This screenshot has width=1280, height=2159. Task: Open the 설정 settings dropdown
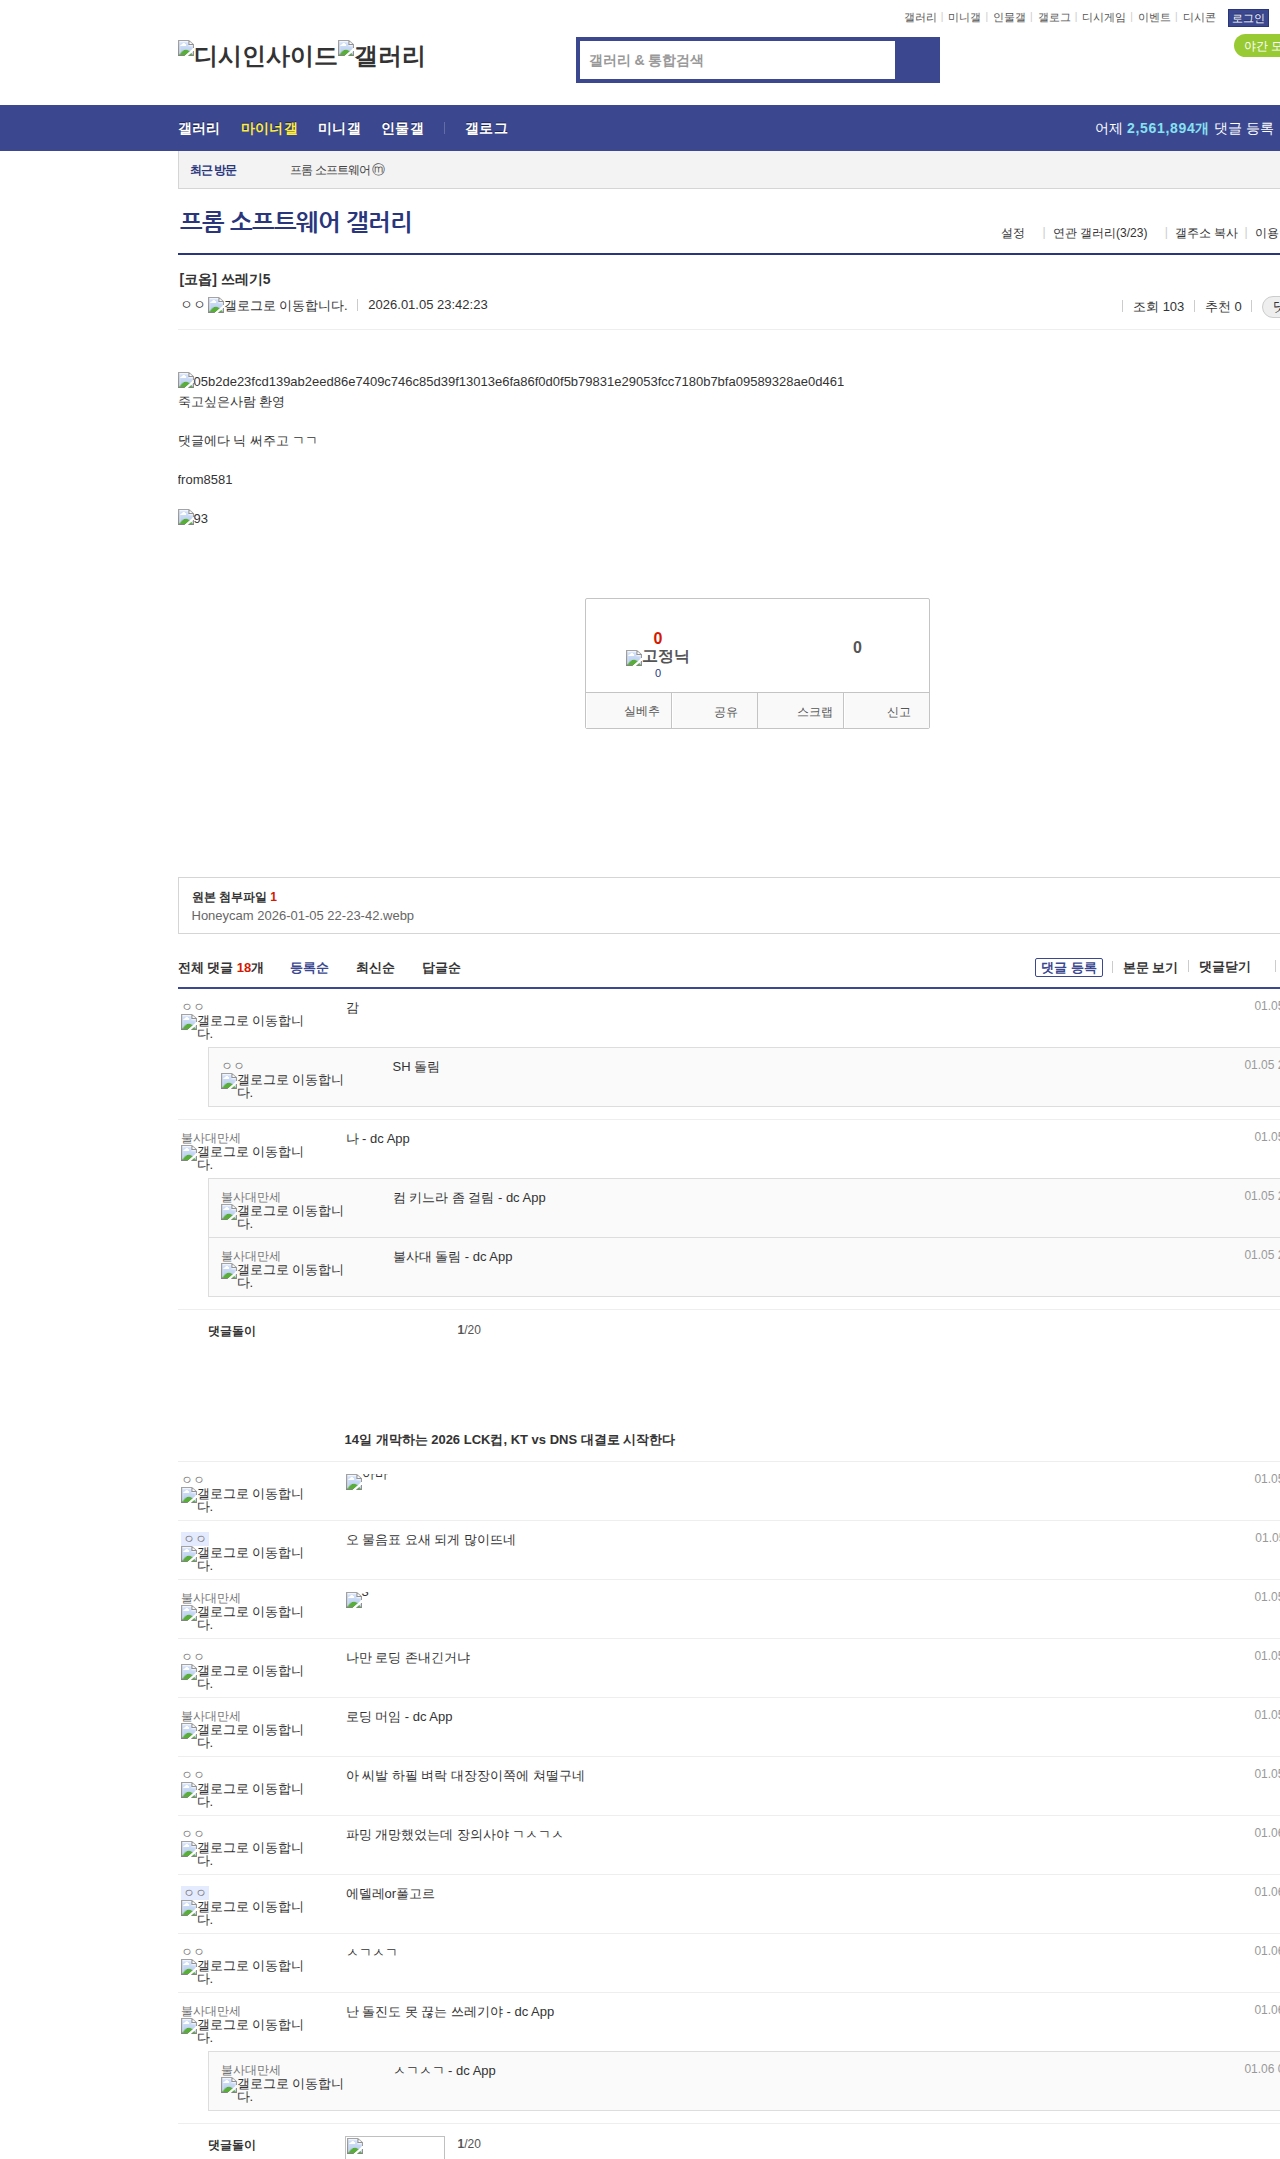pyautogui.click(x=1012, y=233)
